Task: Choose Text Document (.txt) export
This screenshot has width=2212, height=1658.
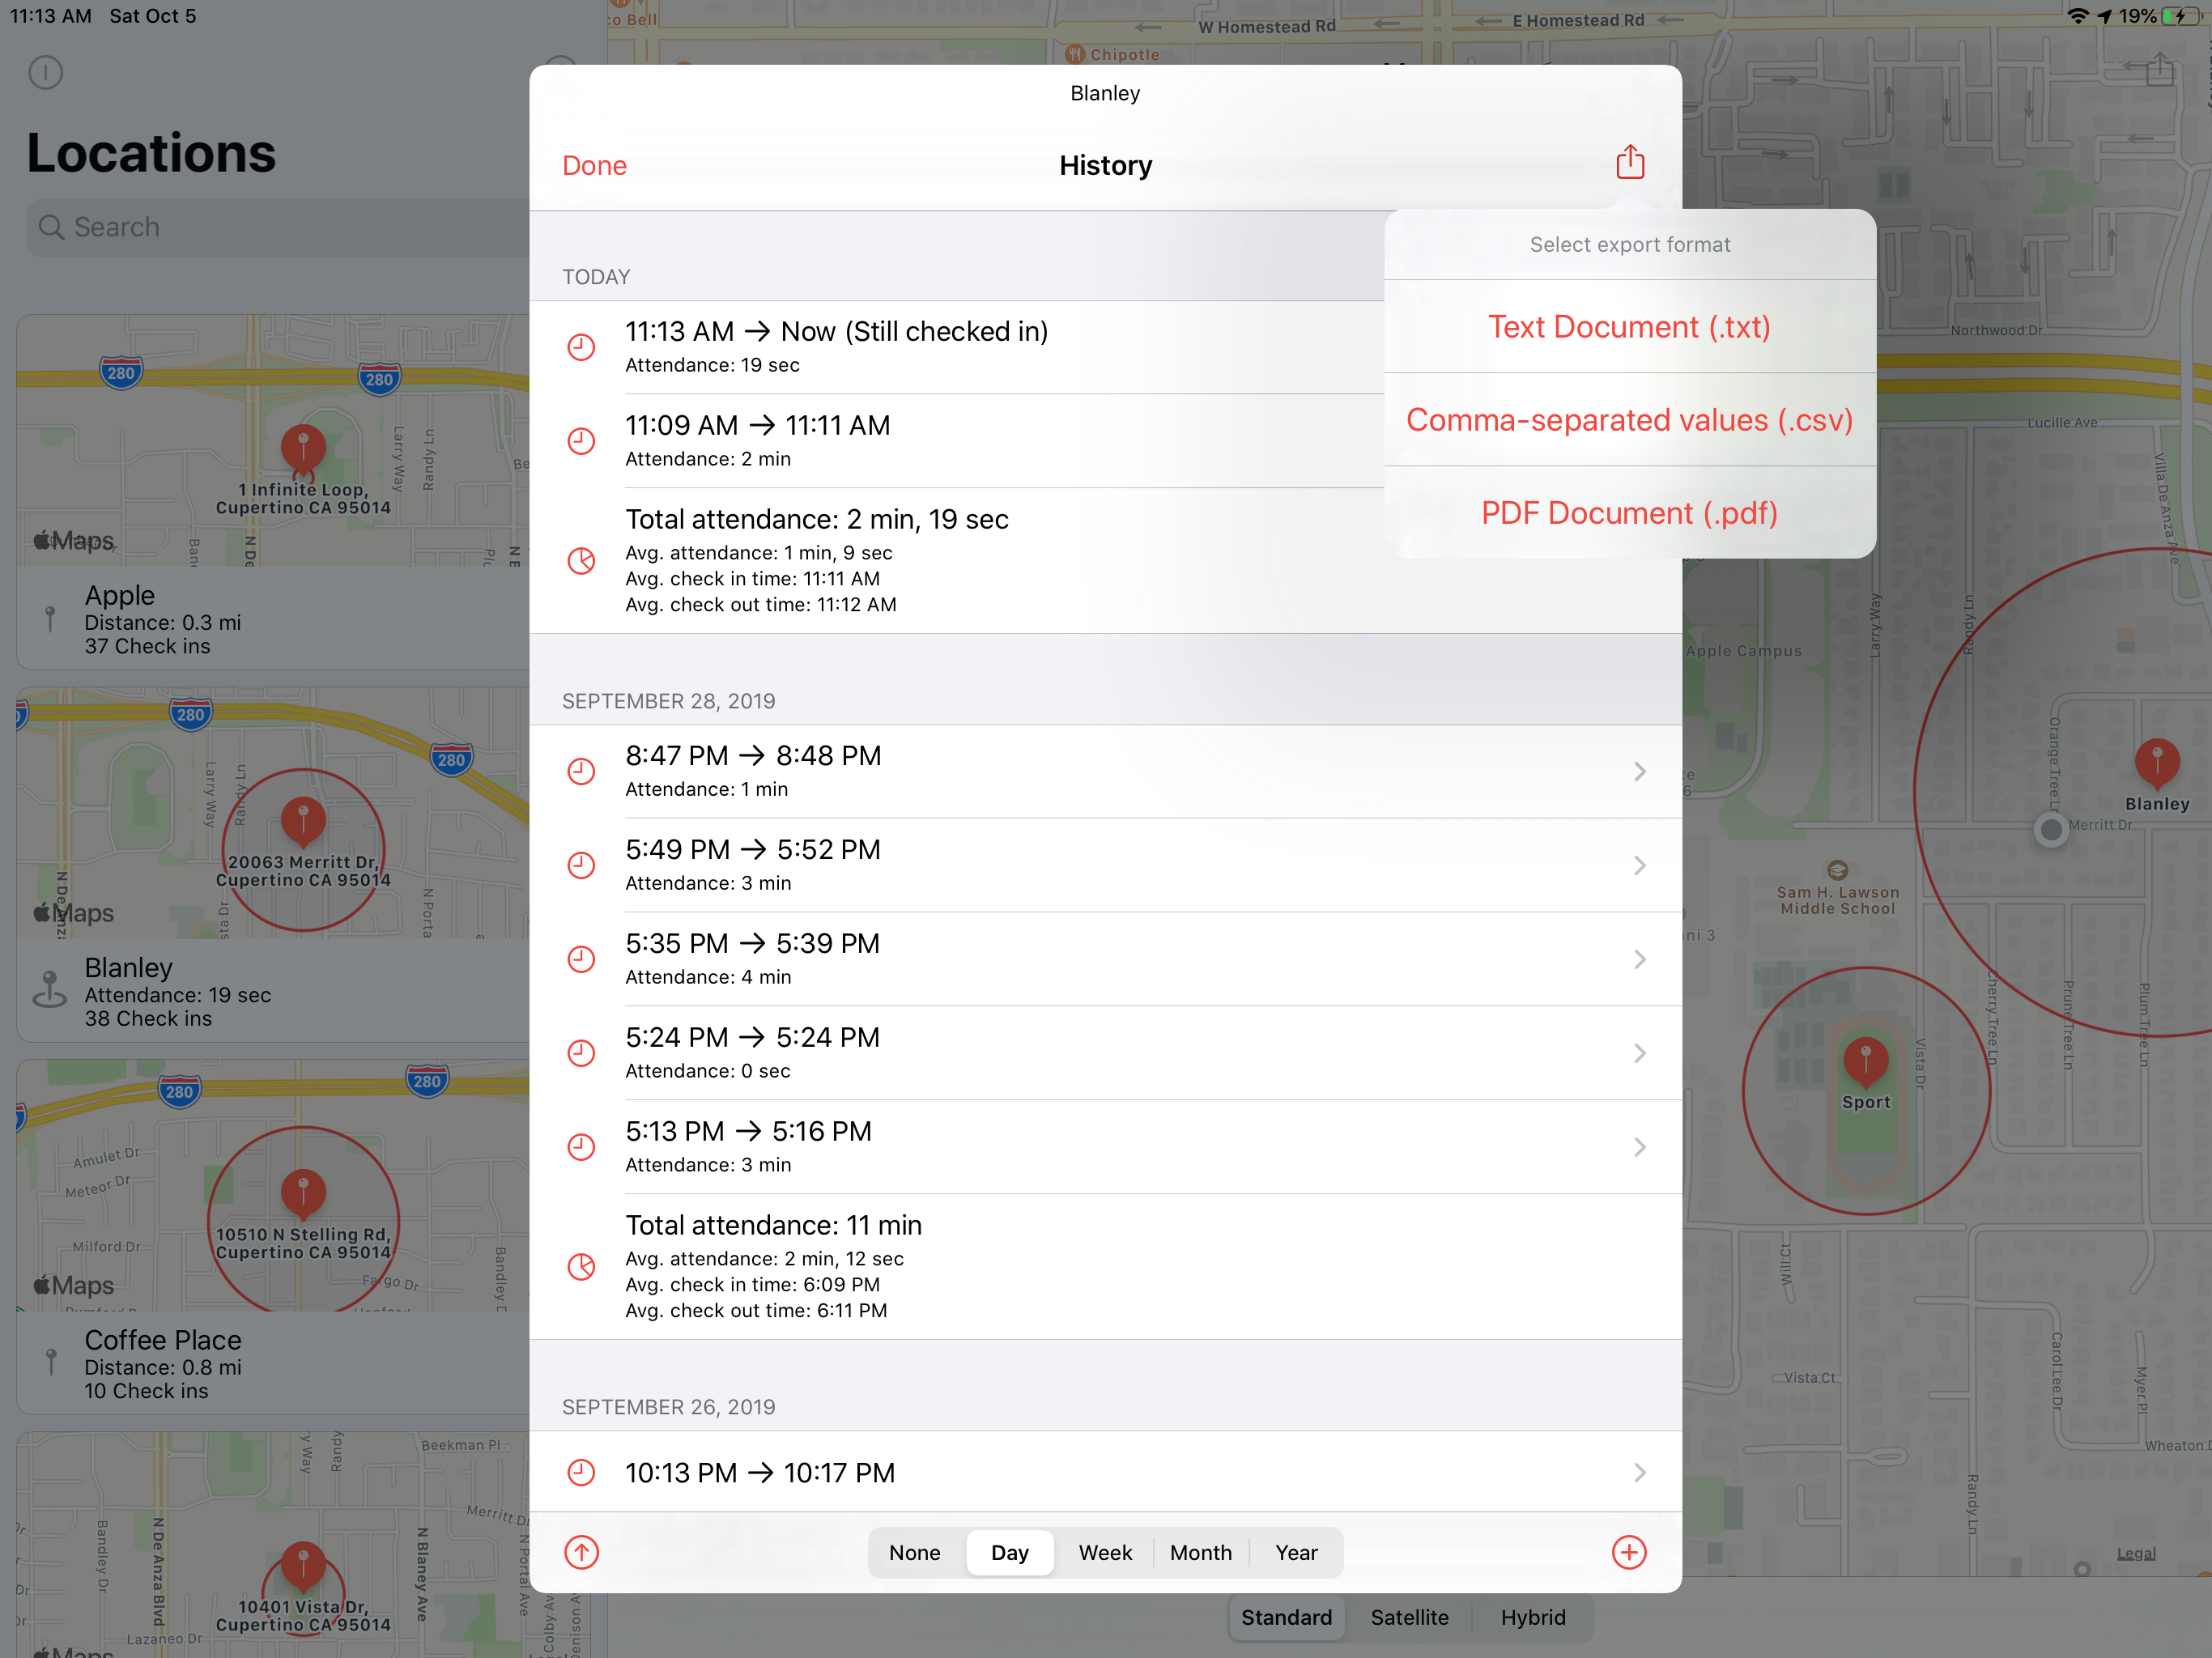Action: click(1628, 327)
